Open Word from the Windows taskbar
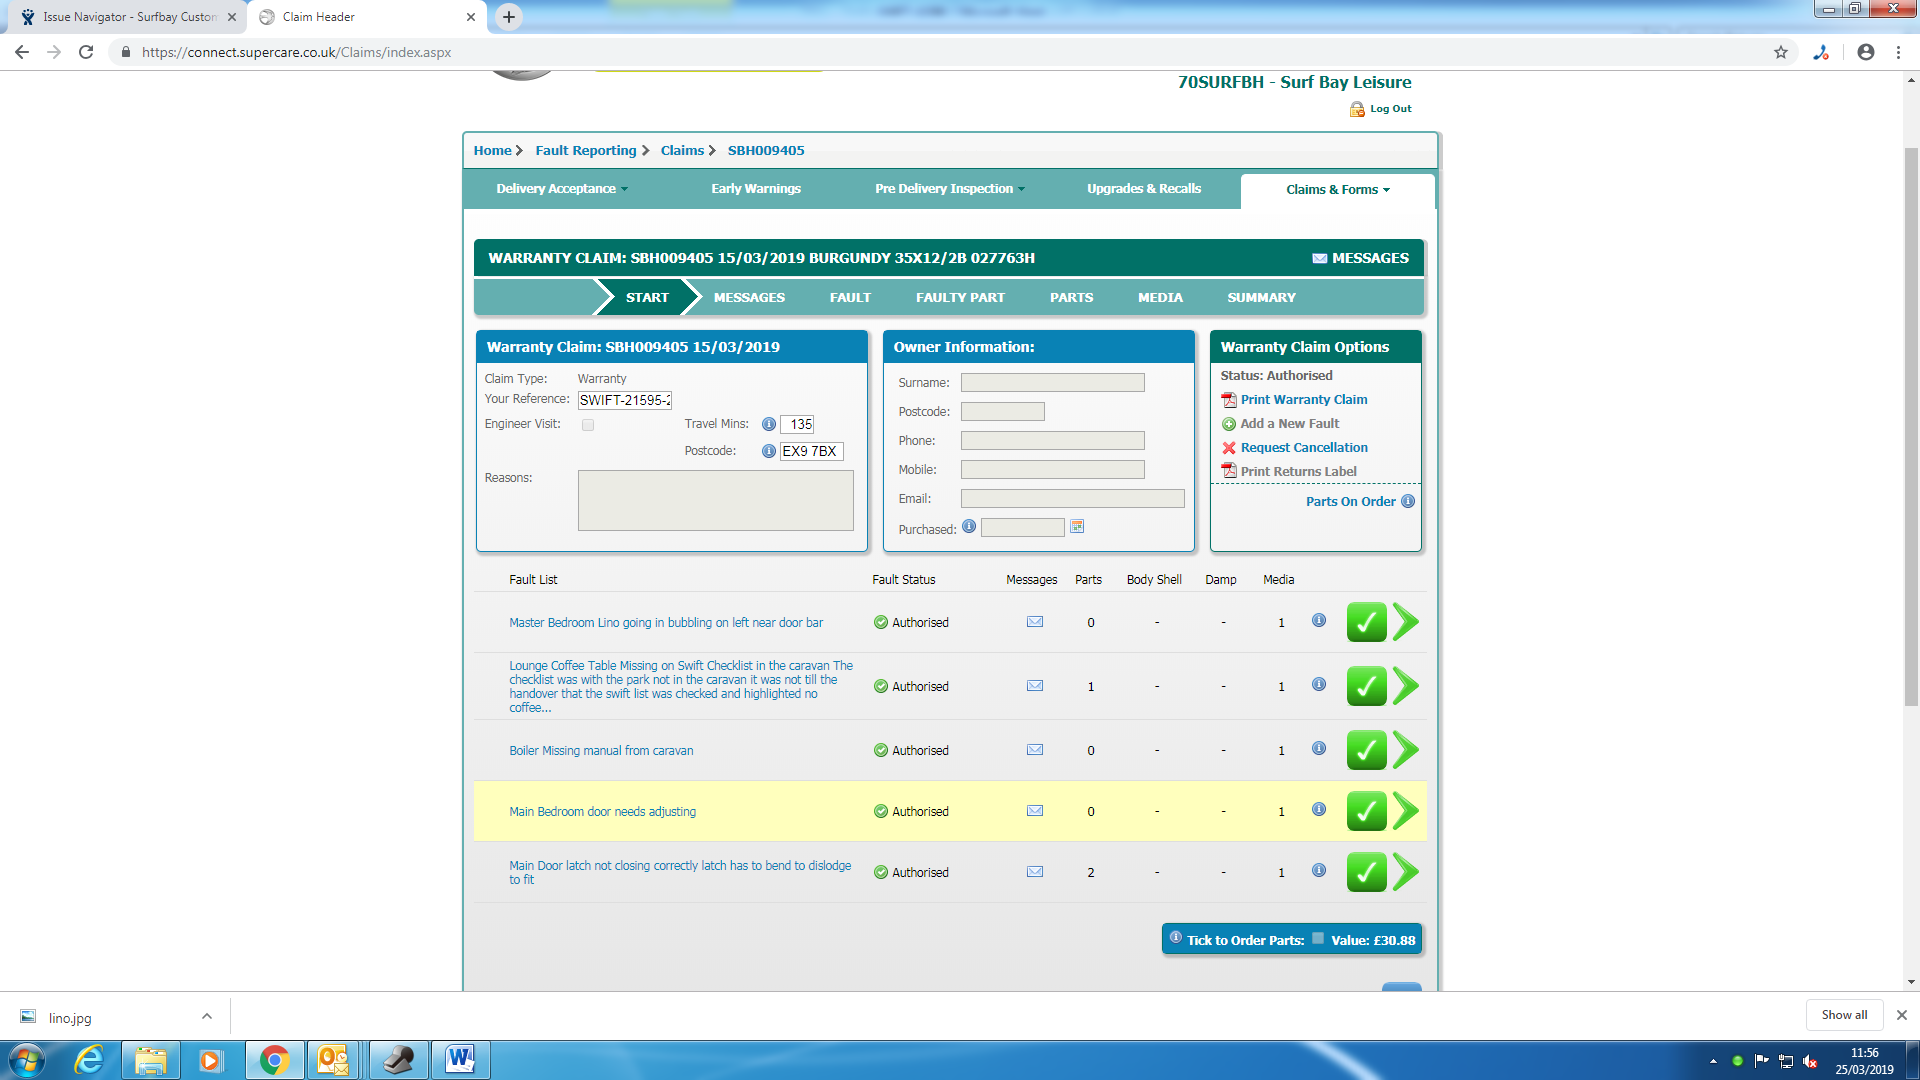The image size is (1920, 1080). 461,1059
